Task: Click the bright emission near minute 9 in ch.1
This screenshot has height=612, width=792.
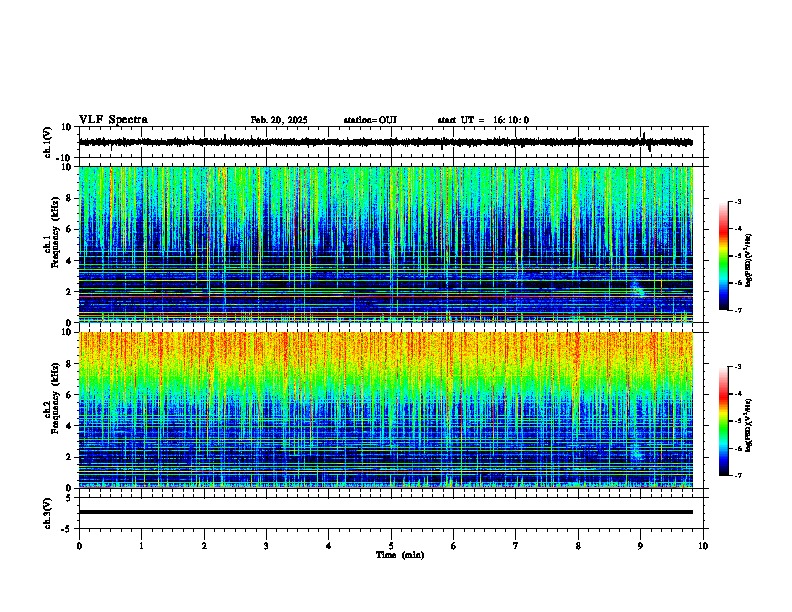Action: click(x=638, y=288)
